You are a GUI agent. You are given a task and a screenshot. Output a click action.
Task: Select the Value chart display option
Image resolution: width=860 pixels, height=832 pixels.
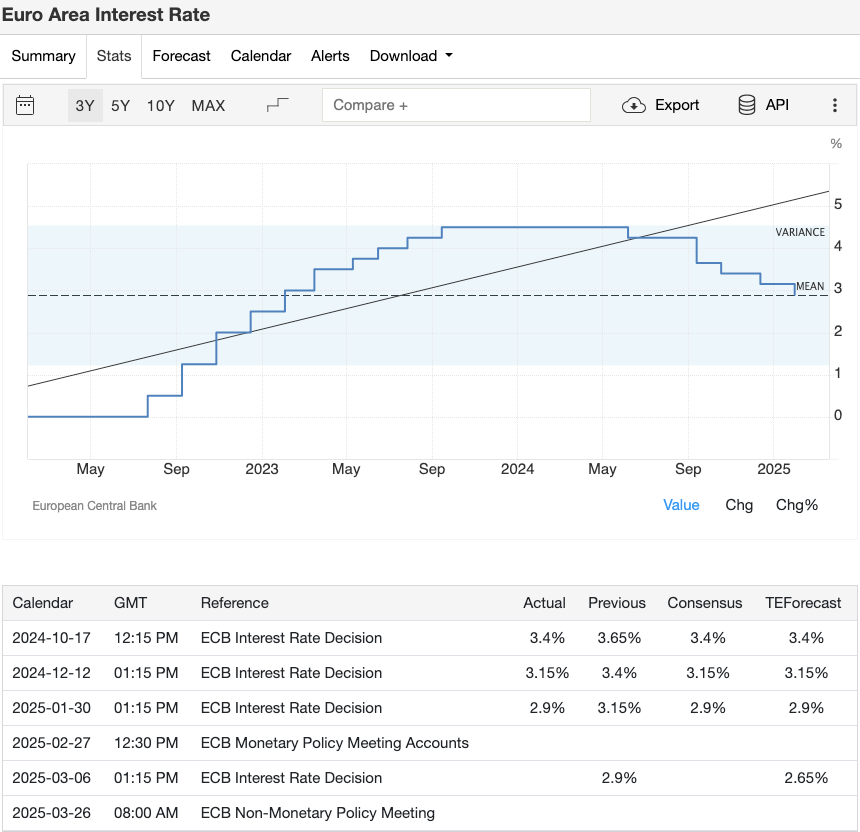[681, 505]
